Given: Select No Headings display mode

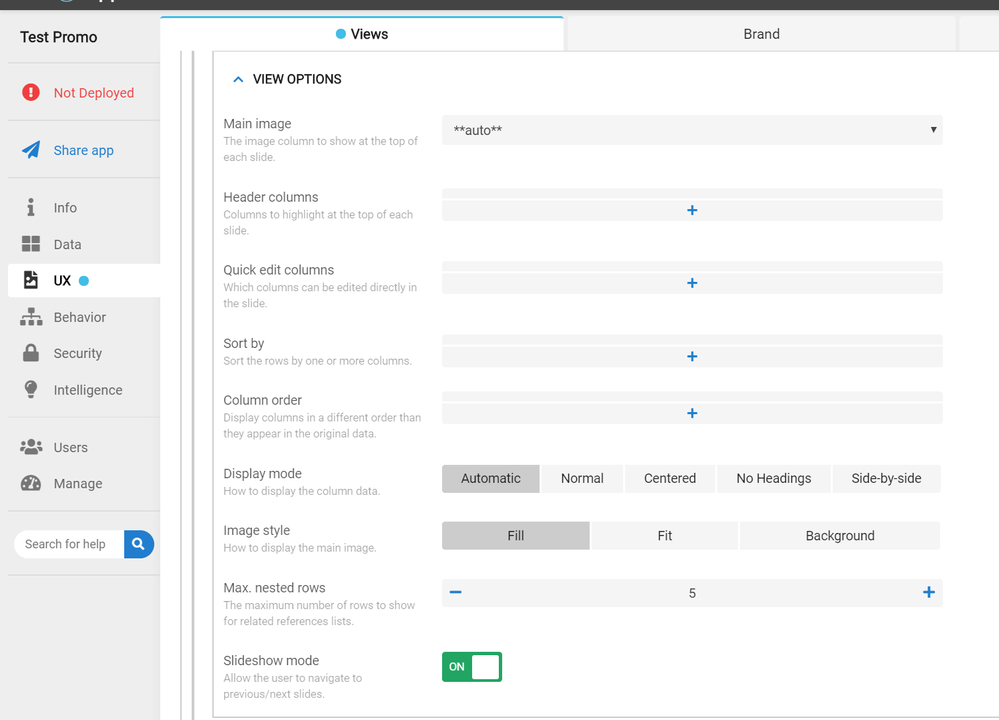Looking at the screenshot, I should pos(773,479).
